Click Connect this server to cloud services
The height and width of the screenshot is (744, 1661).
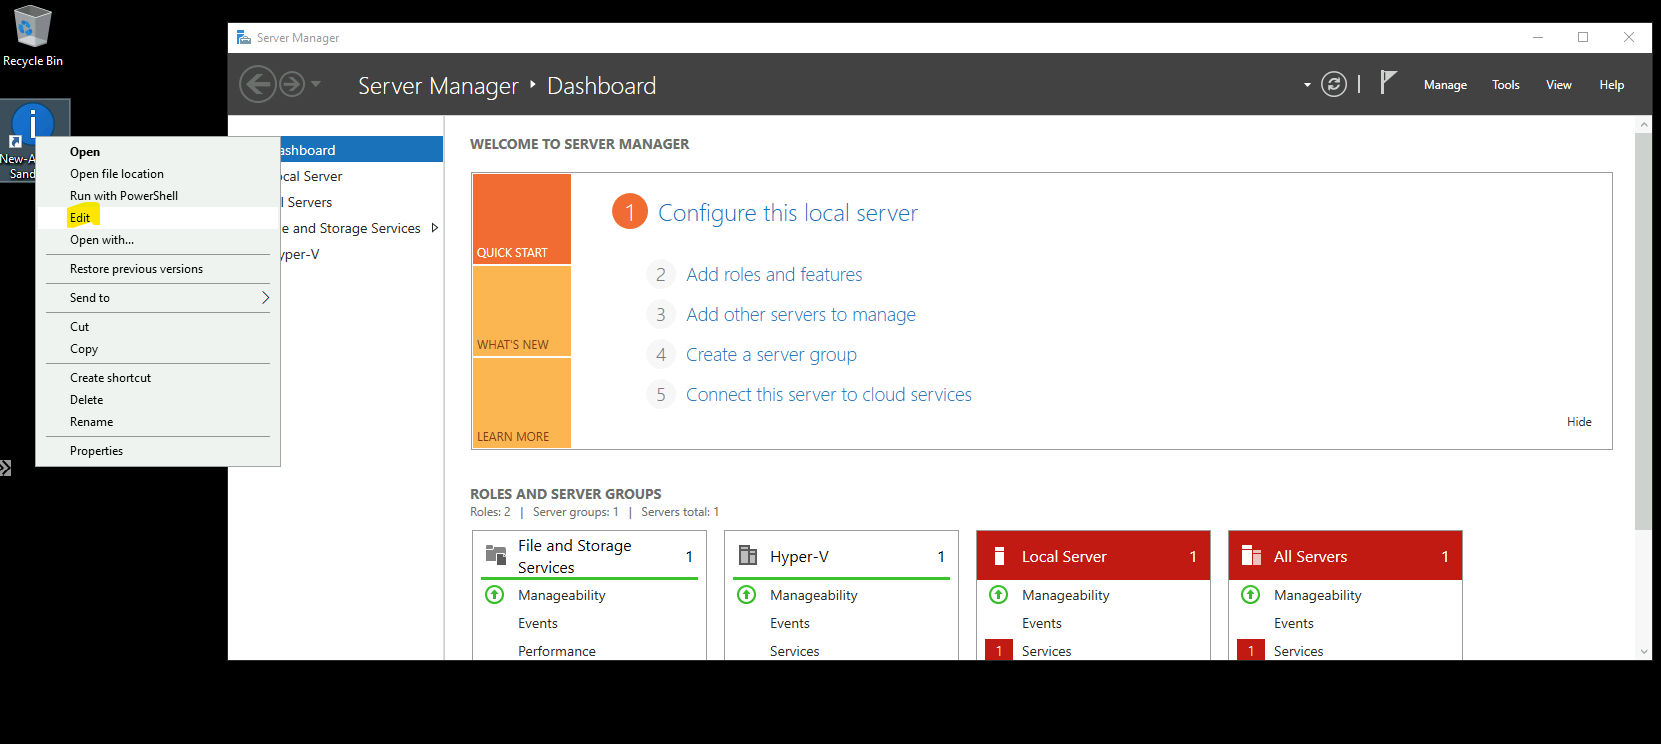[829, 395]
